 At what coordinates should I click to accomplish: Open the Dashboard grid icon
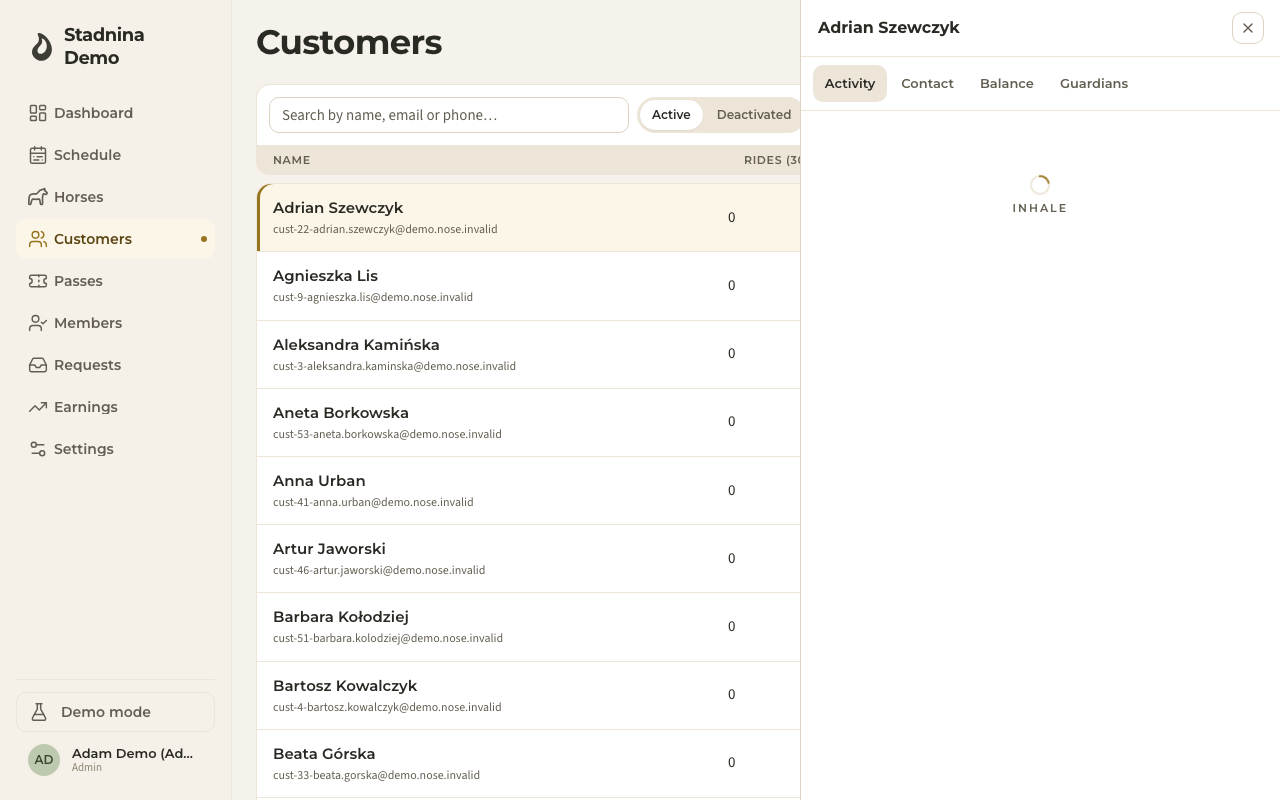[38, 113]
